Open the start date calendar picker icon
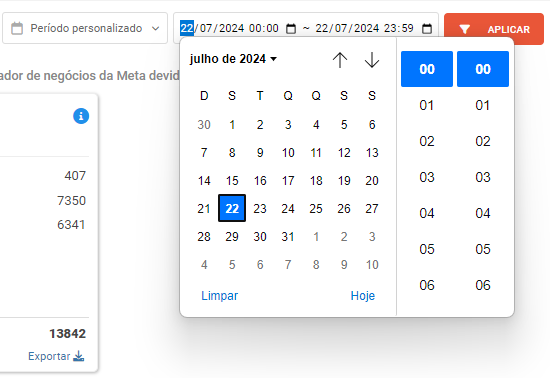 pos(291,28)
